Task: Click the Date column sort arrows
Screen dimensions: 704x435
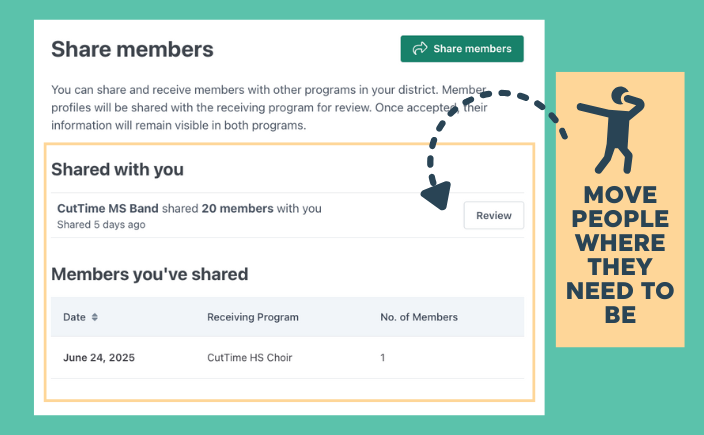Action: (95, 317)
